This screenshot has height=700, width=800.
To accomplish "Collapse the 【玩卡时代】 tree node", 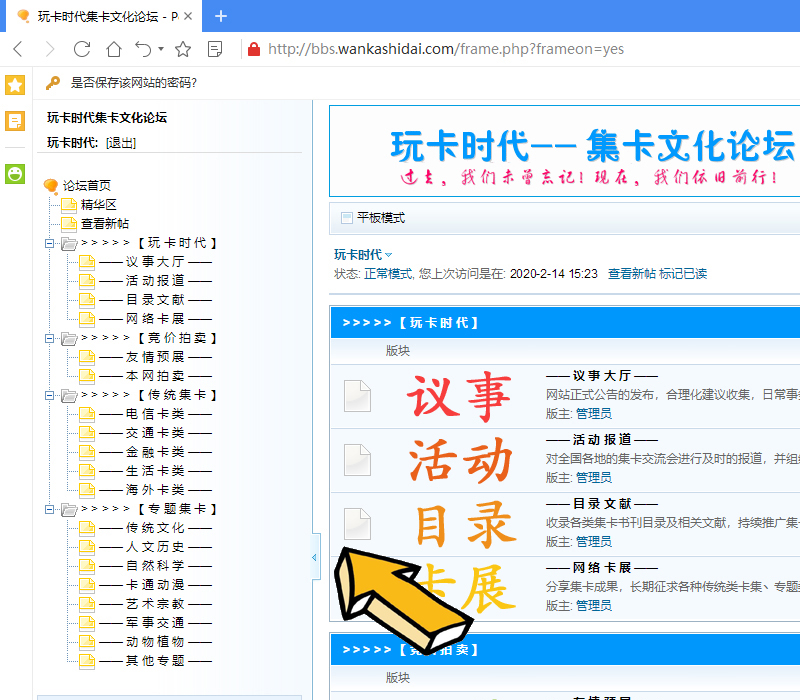I will 49,243.
